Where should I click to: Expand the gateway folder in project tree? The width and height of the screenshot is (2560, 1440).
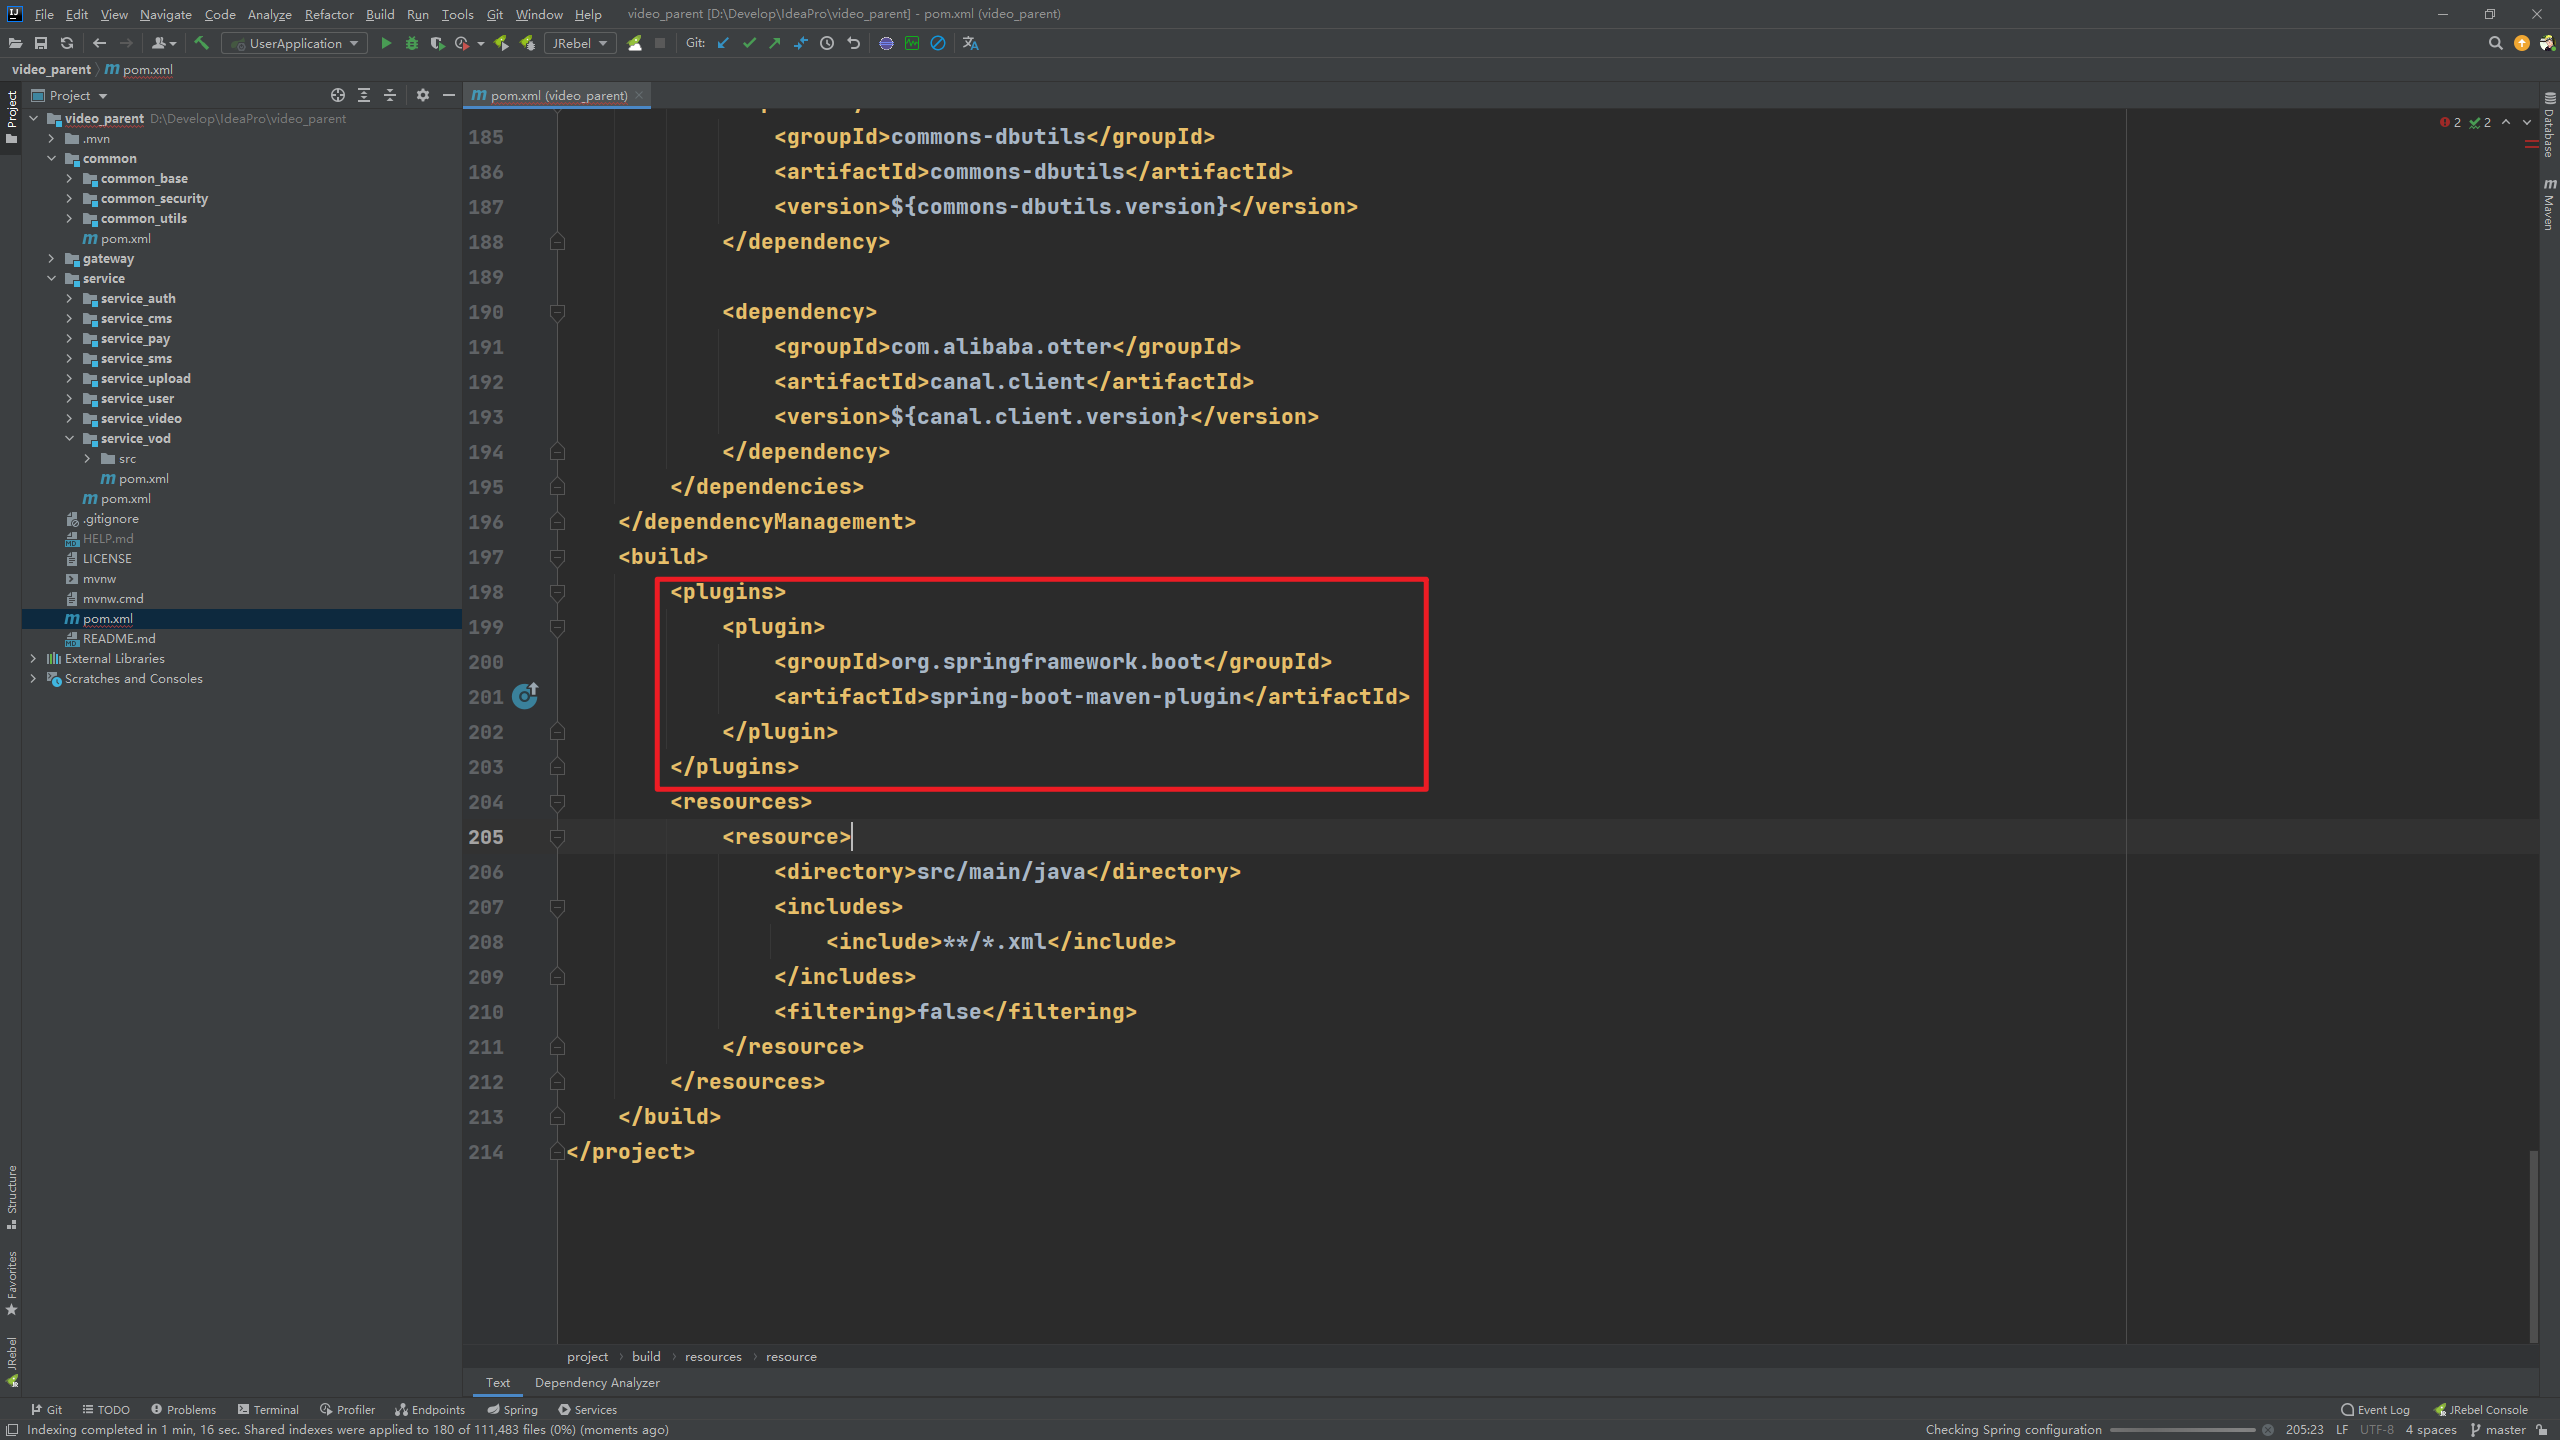pyautogui.click(x=52, y=258)
